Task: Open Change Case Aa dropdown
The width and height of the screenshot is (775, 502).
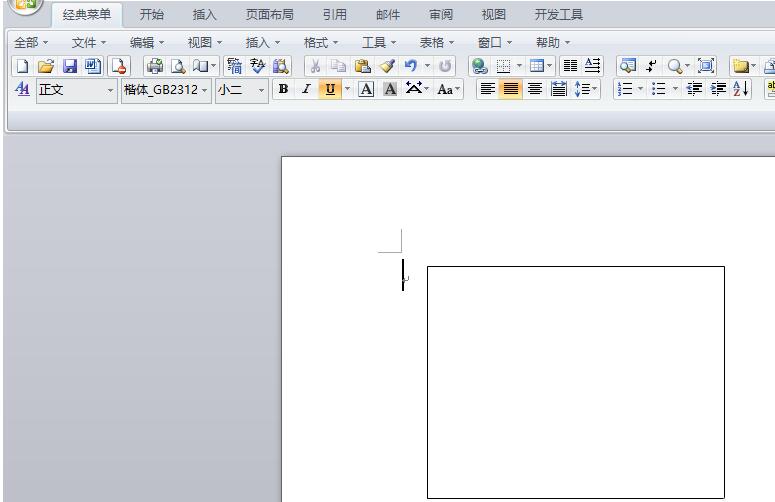Action: coord(448,89)
